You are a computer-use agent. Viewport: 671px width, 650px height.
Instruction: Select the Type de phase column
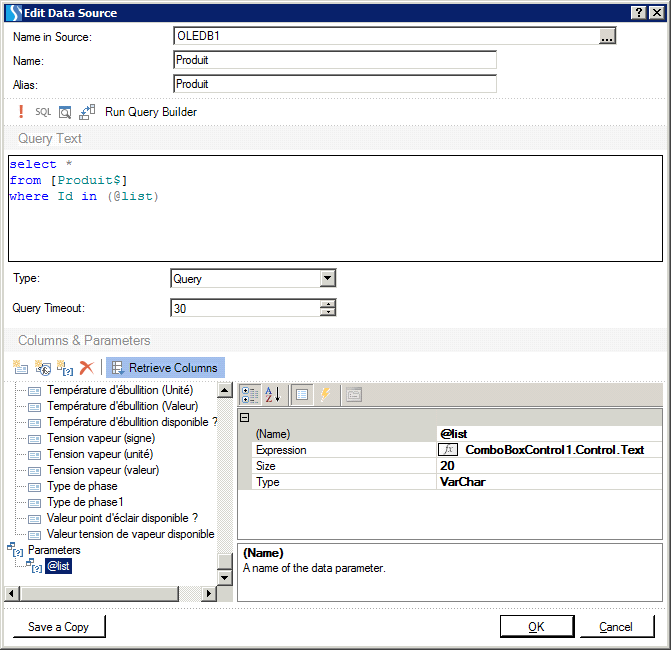click(x=82, y=486)
